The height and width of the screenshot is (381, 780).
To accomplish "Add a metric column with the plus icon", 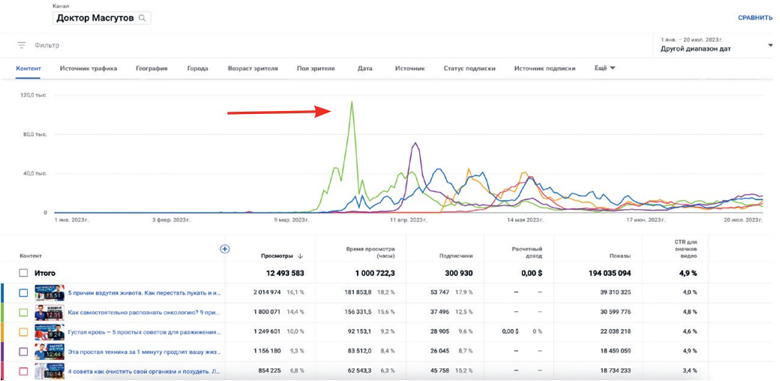I will (x=225, y=249).
